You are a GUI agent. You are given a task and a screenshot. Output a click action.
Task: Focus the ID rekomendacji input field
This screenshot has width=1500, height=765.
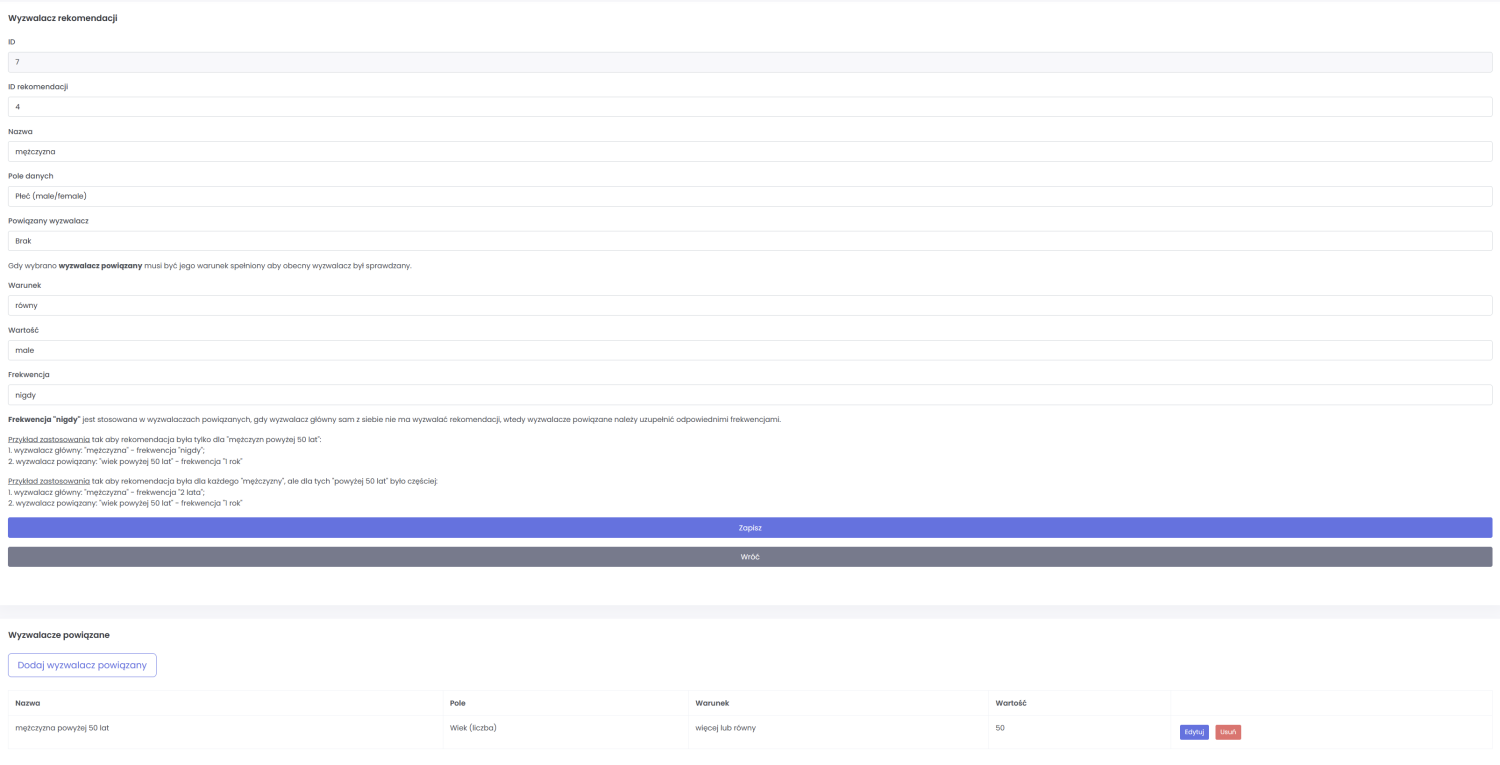click(749, 107)
